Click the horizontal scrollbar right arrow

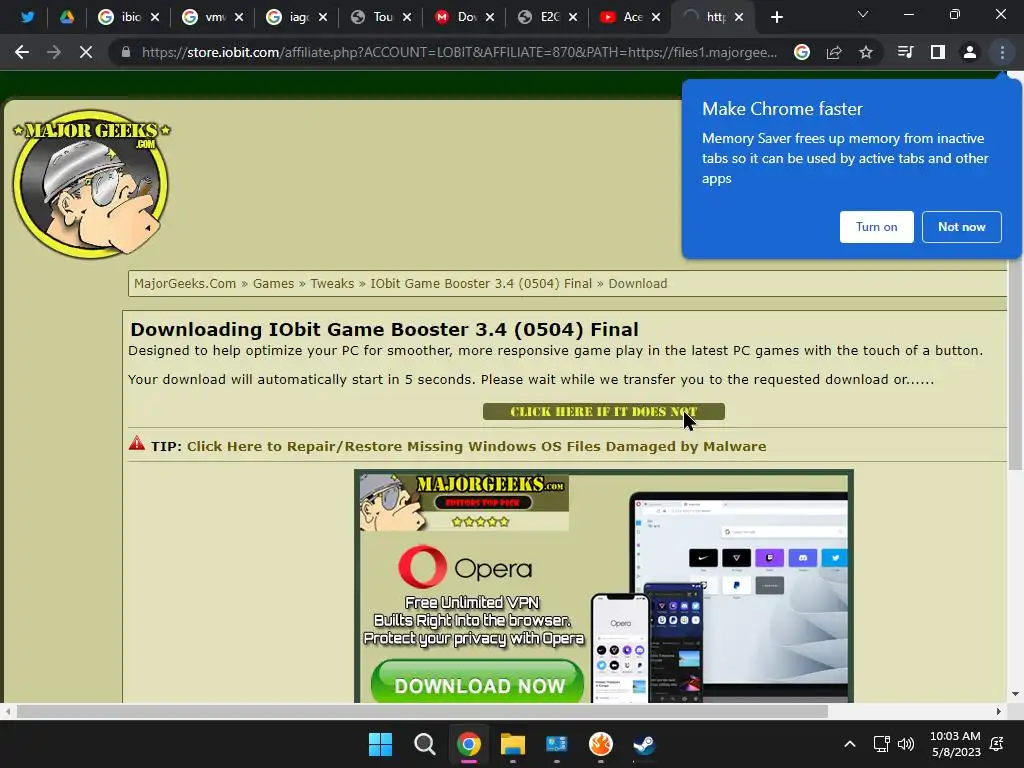pos(999,711)
